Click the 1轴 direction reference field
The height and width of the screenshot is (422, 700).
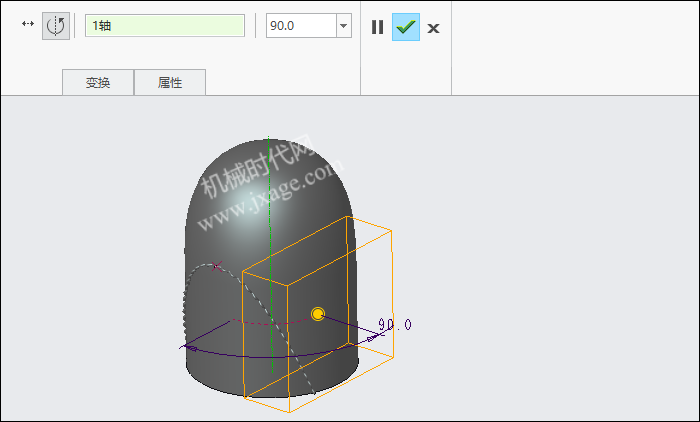click(x=165, y=25)
